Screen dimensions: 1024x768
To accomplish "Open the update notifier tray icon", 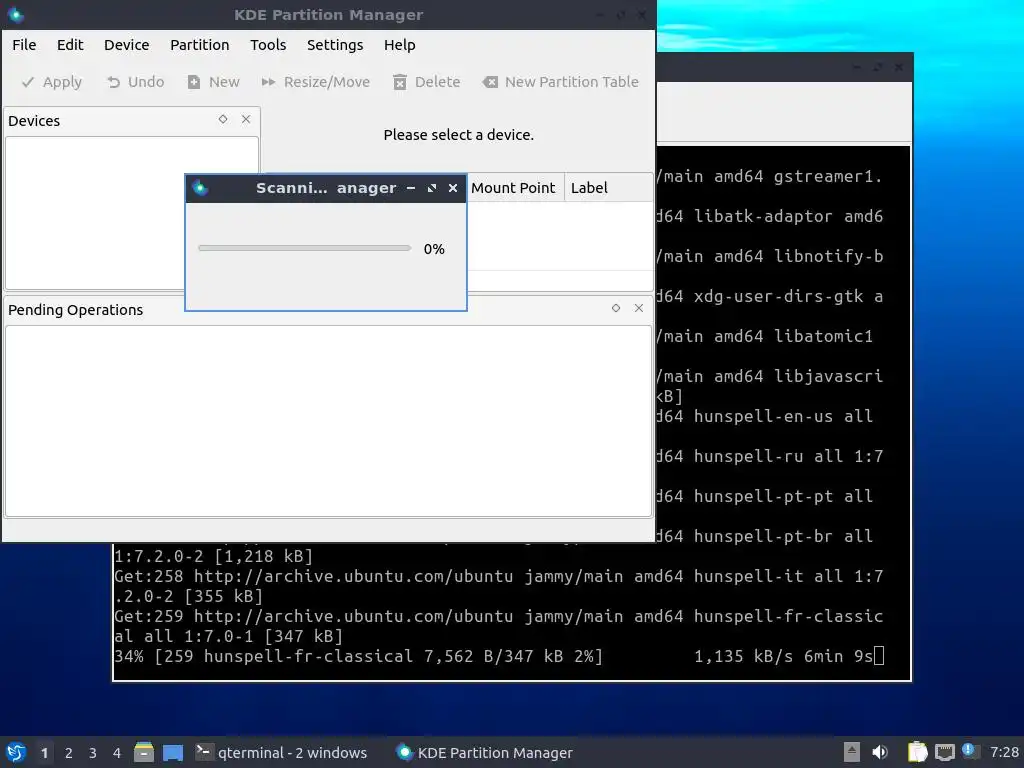I will [x=970, y=751].
